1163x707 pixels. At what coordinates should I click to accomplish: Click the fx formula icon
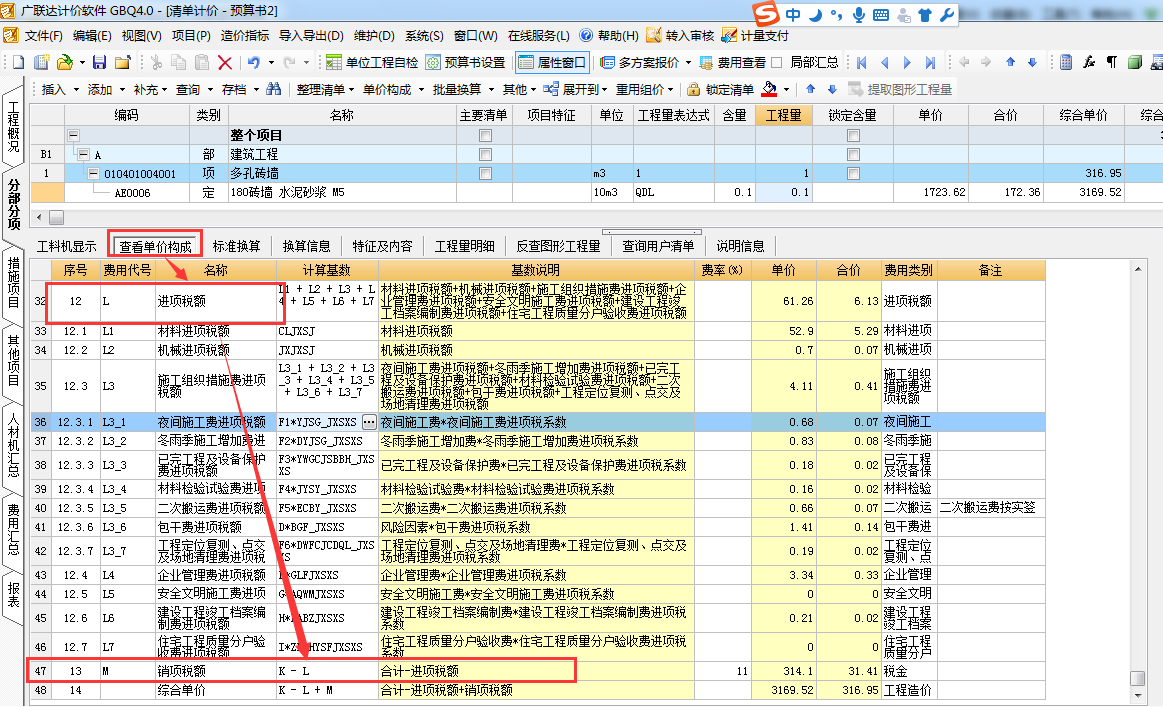[1089, 62]
